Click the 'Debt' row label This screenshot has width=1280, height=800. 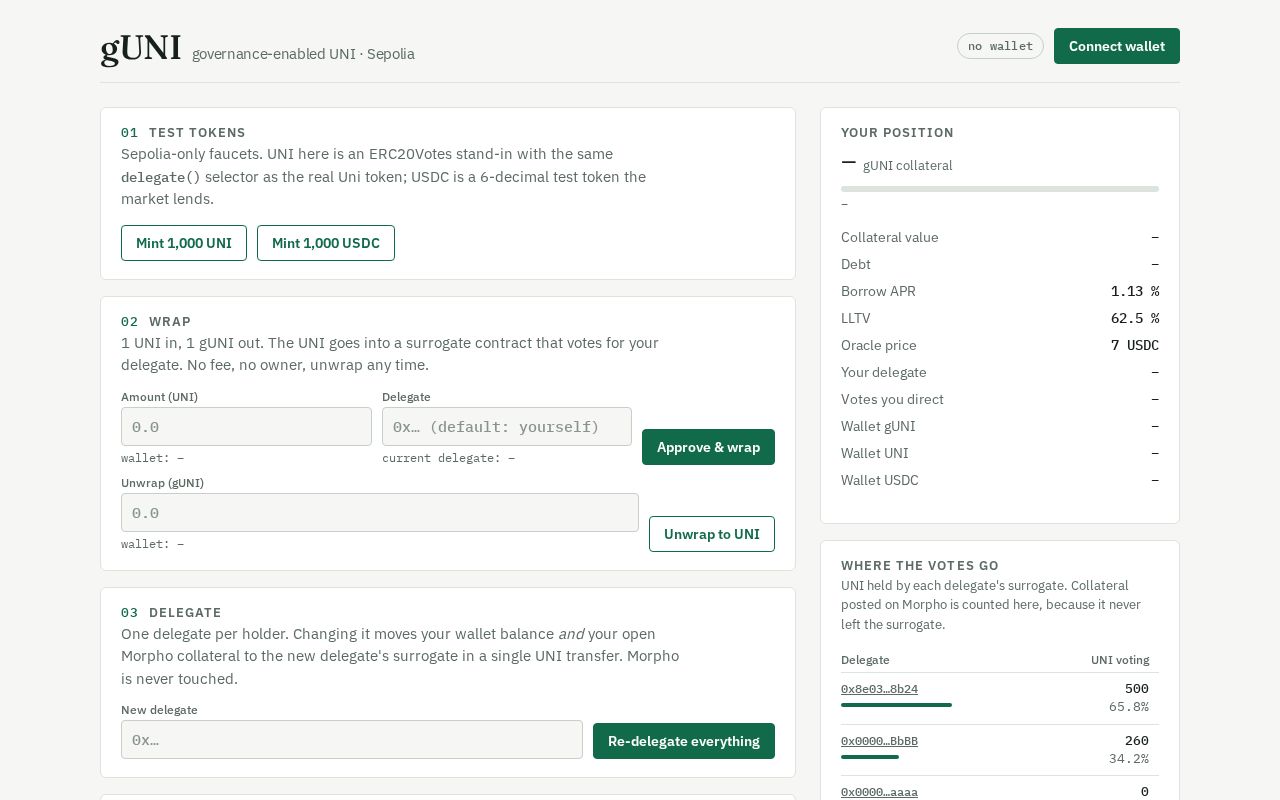coord(856,264)
